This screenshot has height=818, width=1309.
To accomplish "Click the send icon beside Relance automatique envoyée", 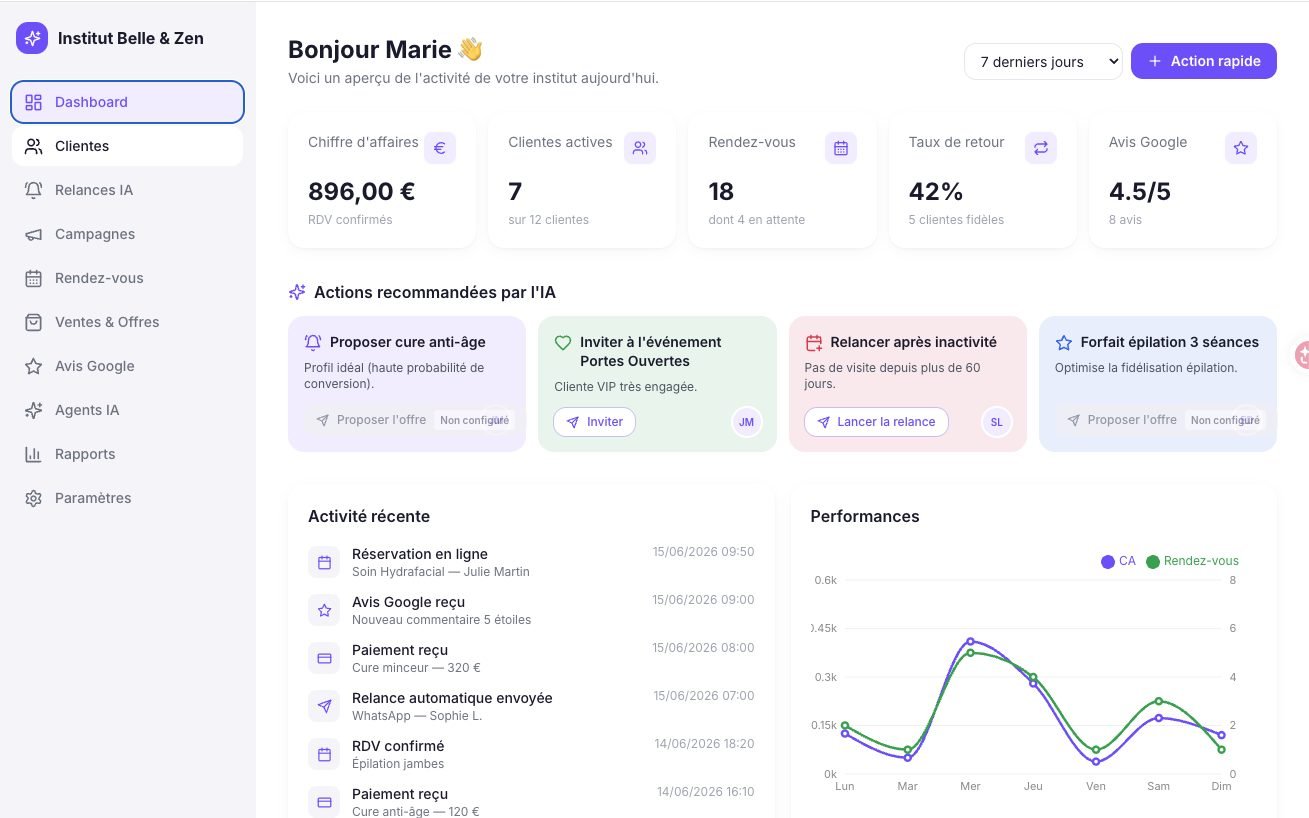I will [324, 707].
